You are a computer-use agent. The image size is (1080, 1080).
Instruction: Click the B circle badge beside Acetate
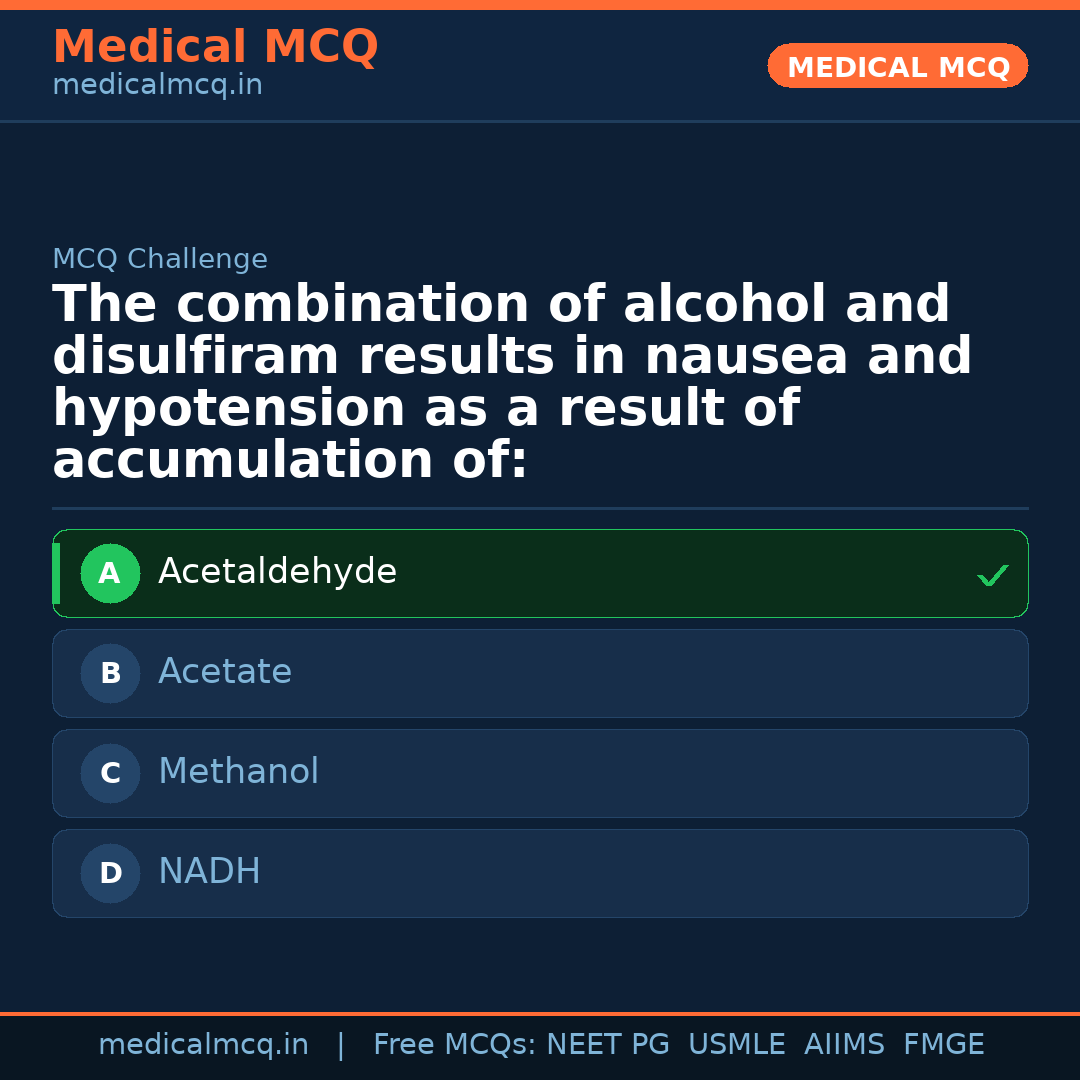[x=110, y=673]
